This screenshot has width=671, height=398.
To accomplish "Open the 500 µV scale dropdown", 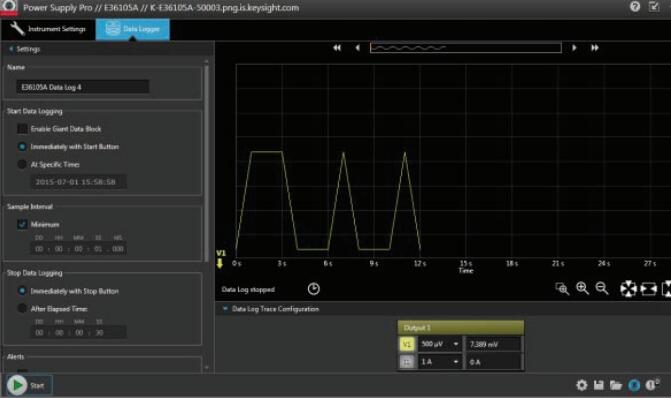I will pos(439,344).
